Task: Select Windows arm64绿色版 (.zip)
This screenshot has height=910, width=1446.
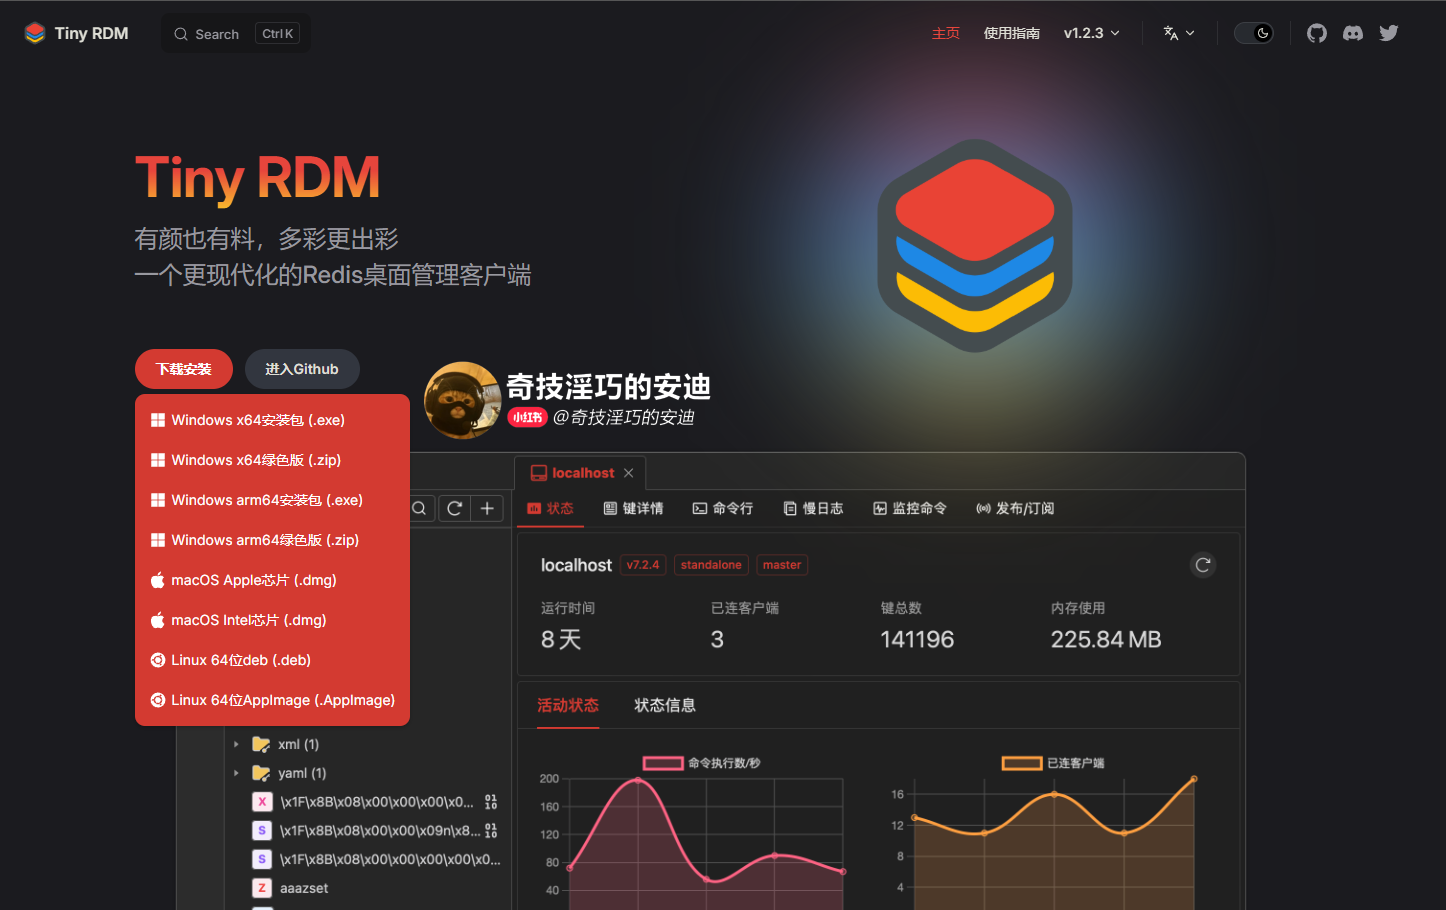Action: [x=272, y=540]
